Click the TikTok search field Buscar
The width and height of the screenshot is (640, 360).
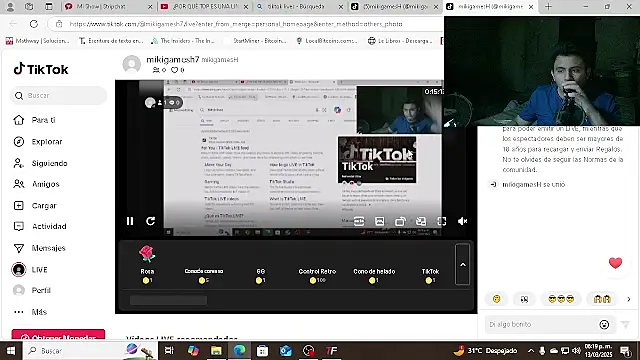click(58, 96)
